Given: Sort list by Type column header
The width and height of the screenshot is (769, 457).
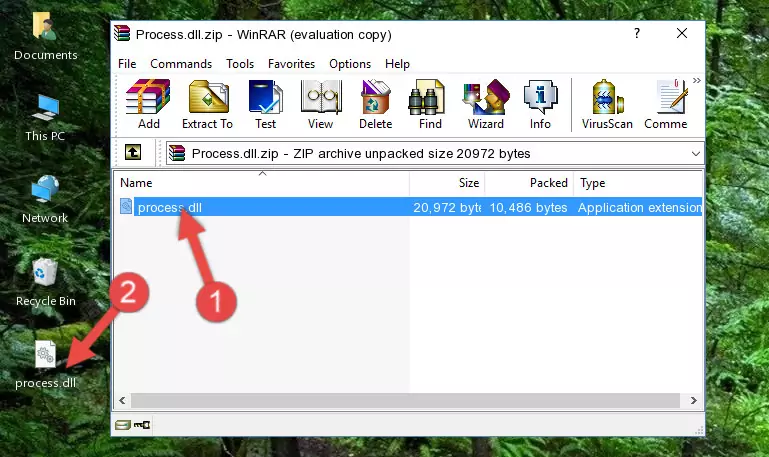Looking at the screenshot, I should pos(638,183).
